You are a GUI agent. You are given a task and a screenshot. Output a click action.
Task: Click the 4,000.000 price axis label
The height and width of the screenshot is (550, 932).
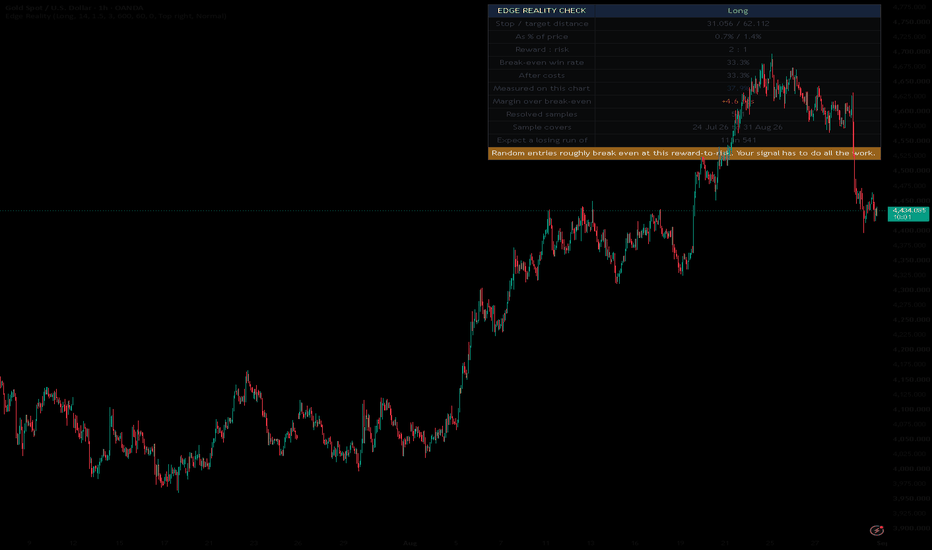pyautogui.click(x=911, y=469)
